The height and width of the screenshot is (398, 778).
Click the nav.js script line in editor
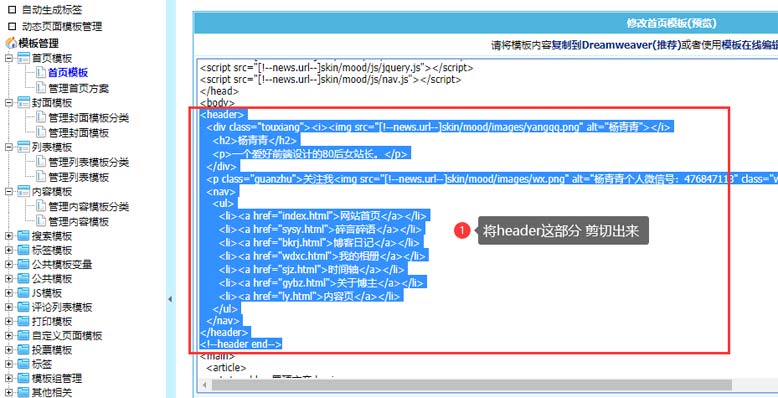click(330, 79)
